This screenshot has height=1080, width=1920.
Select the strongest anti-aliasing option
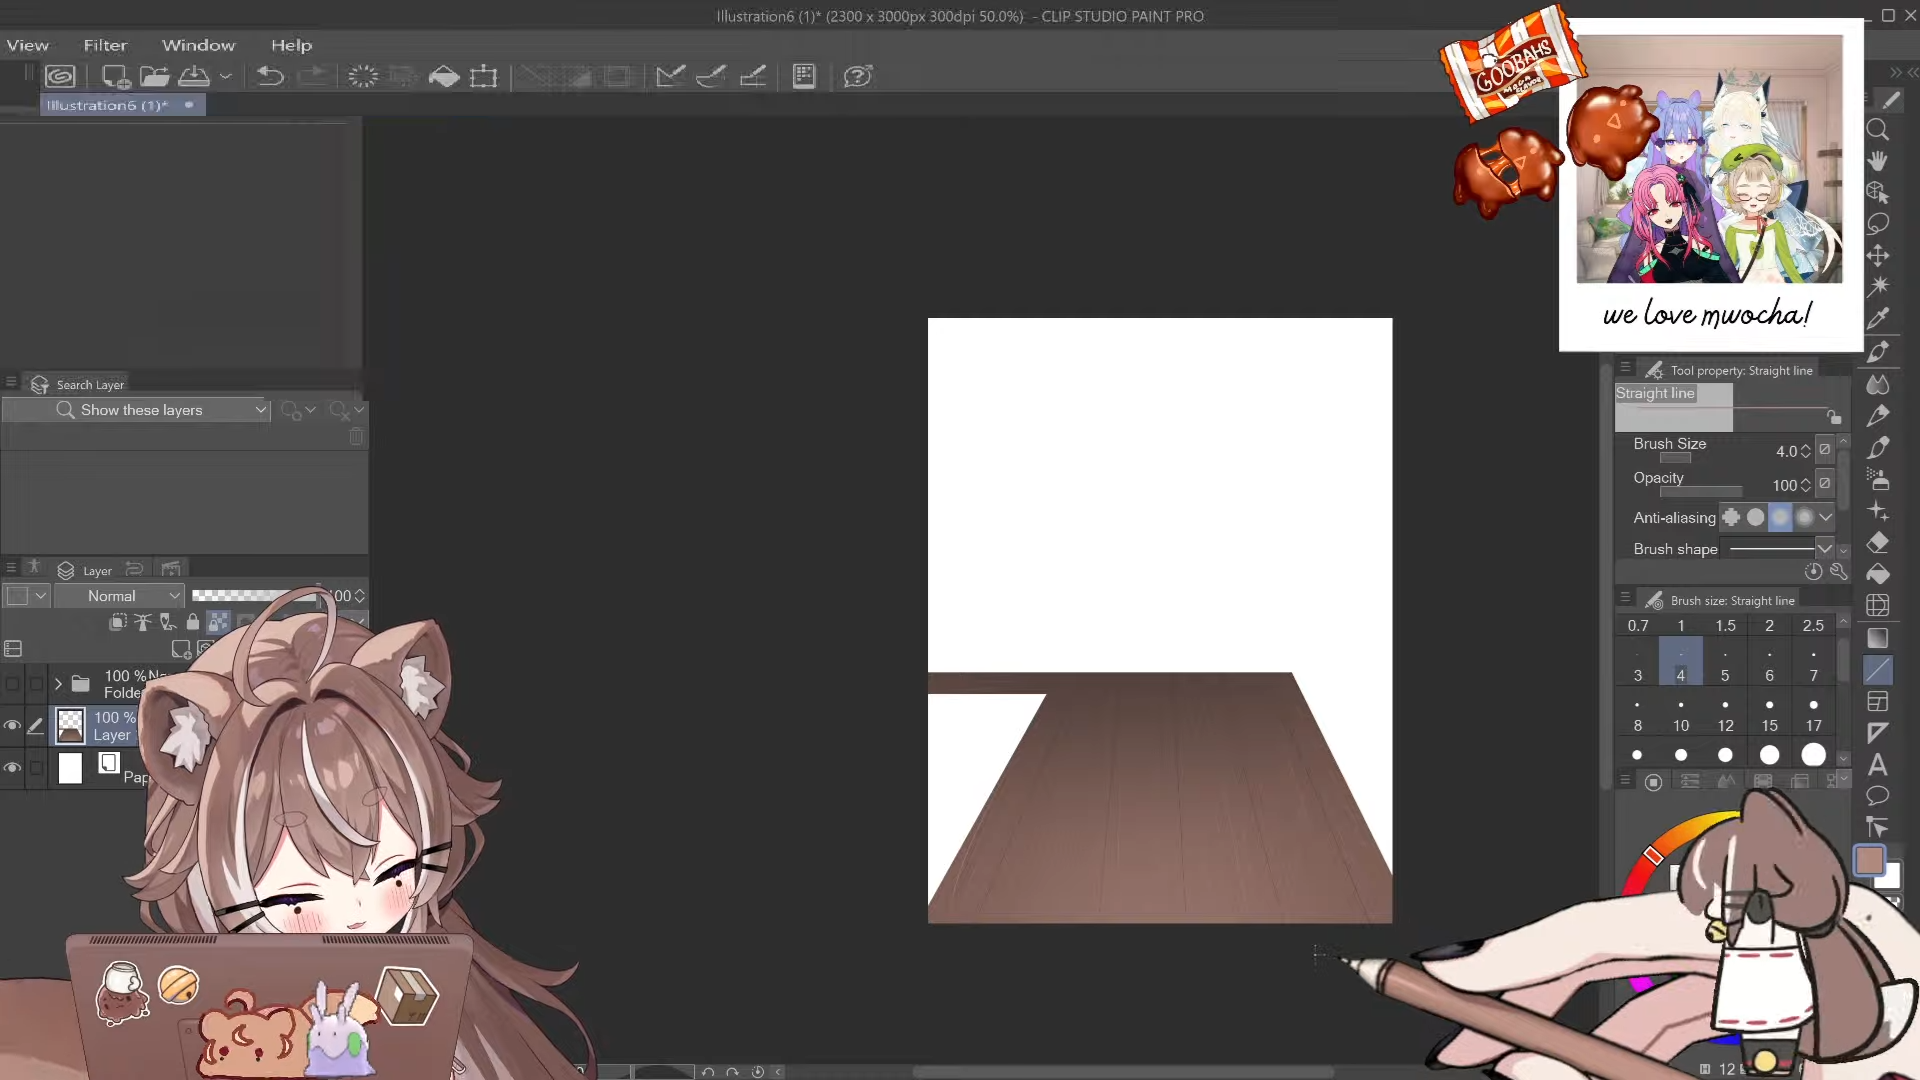pos(1804,517)
